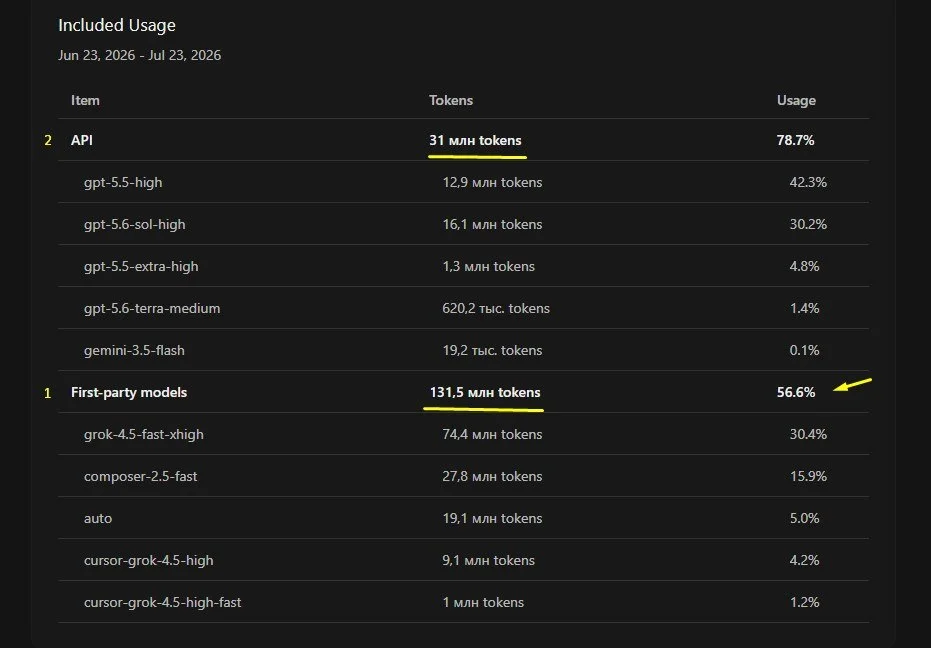Click the 'Item' column header
The width and height of the screenshot is (931, 648).
[x=86, y=100]
